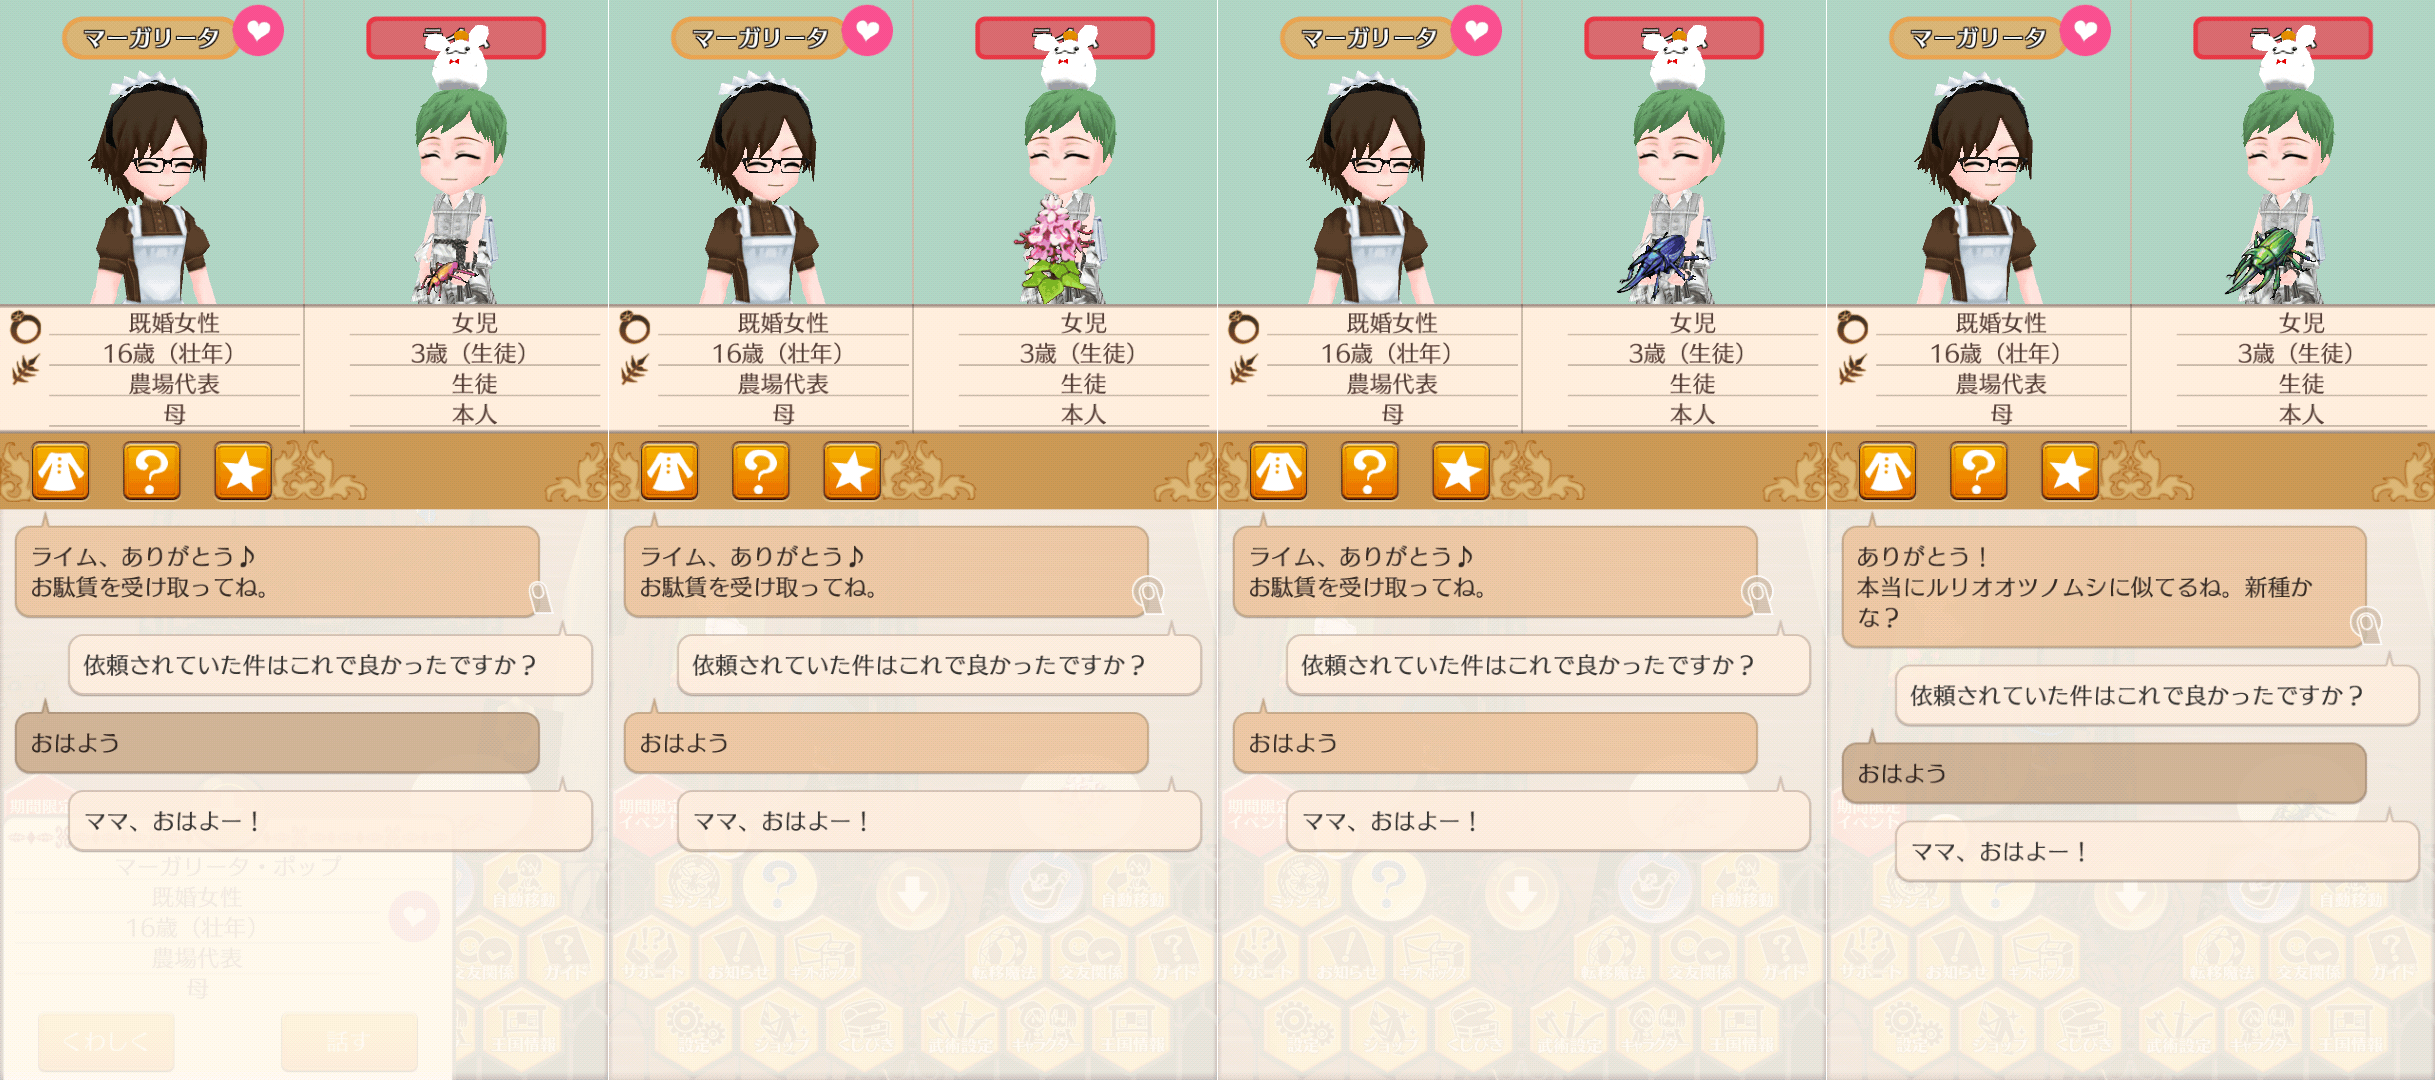Toggle the faded heart beside マーガリータ・ポップ

click(x=414, y=915)
